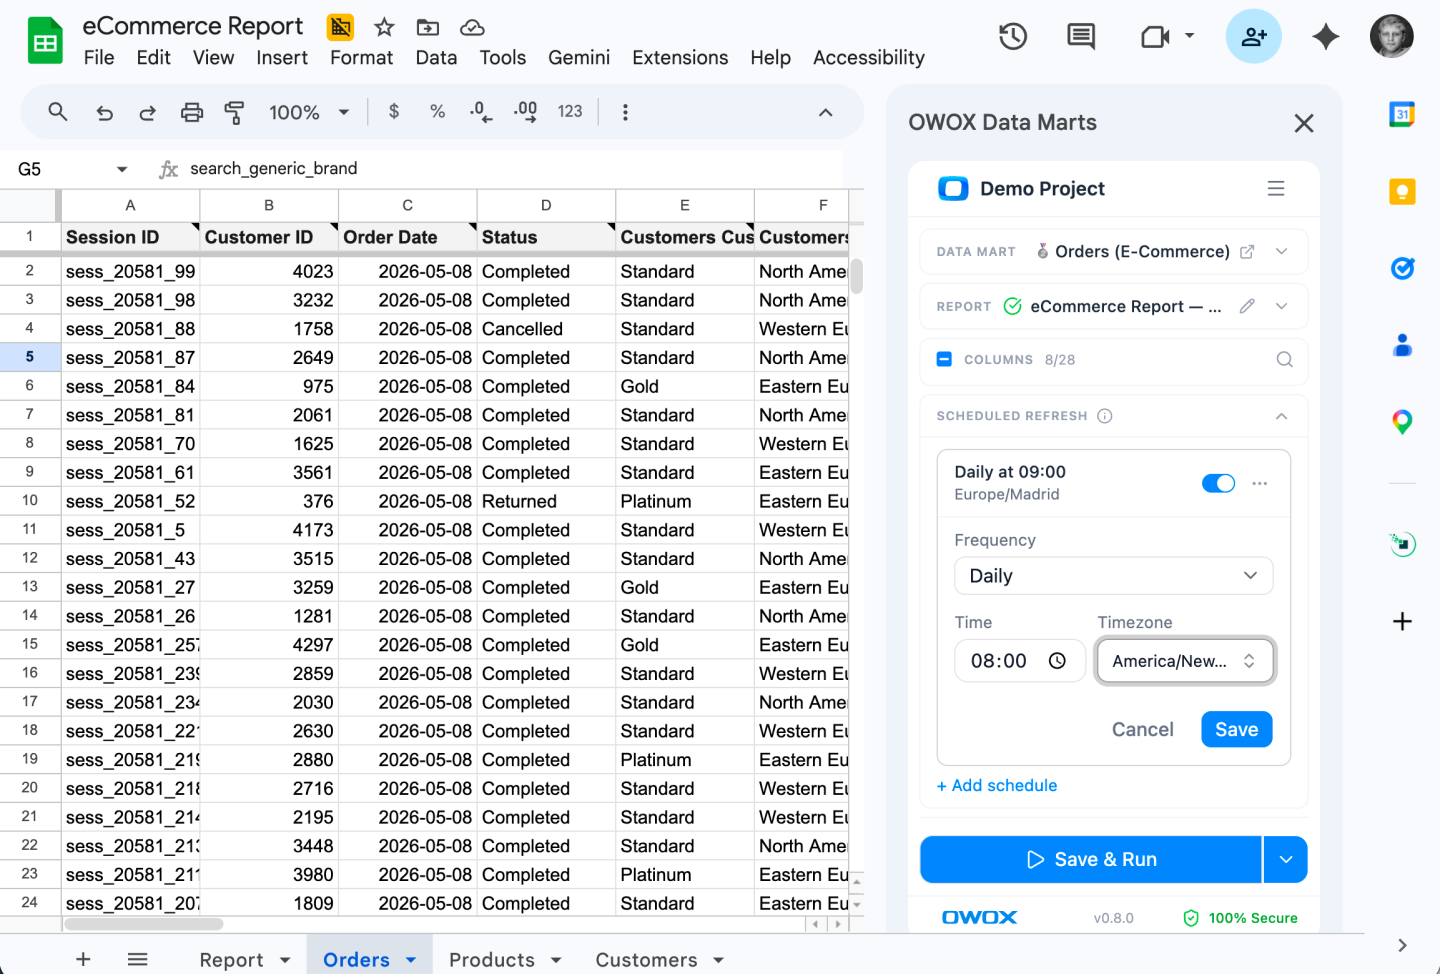This screenshot has width=1440, height=974.
Task: Search the menus magnifier icon
Action: coord(58,112)
